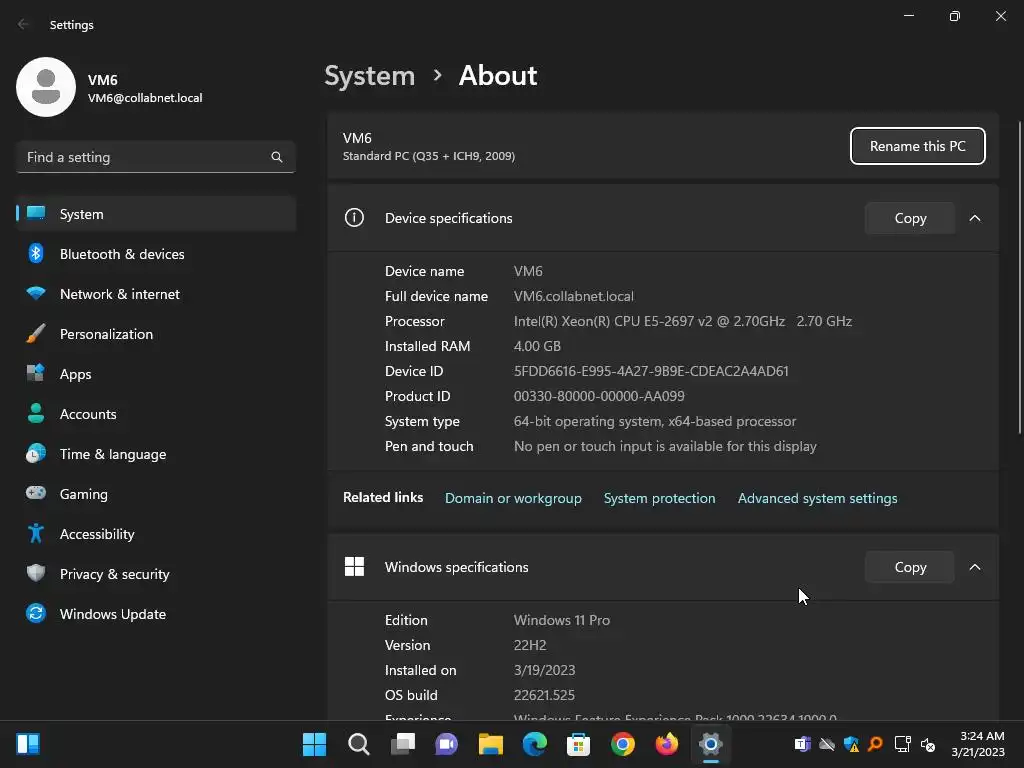The height and width of the screenshot is (768, 1024).
Task: Click the Windows logo beside Windows specifications
Action: tap(354, 566)
